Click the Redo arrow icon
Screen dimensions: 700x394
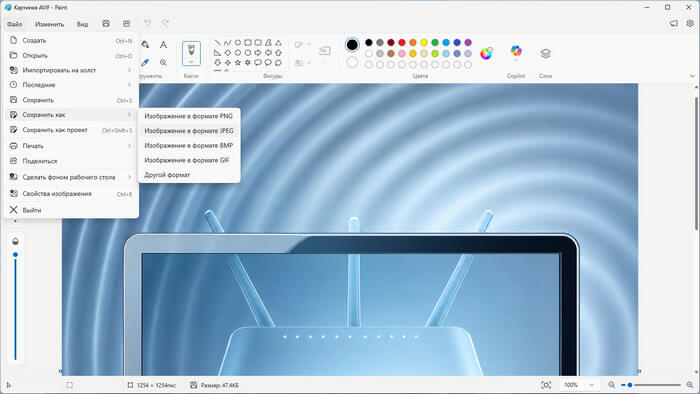click(166, 24)
